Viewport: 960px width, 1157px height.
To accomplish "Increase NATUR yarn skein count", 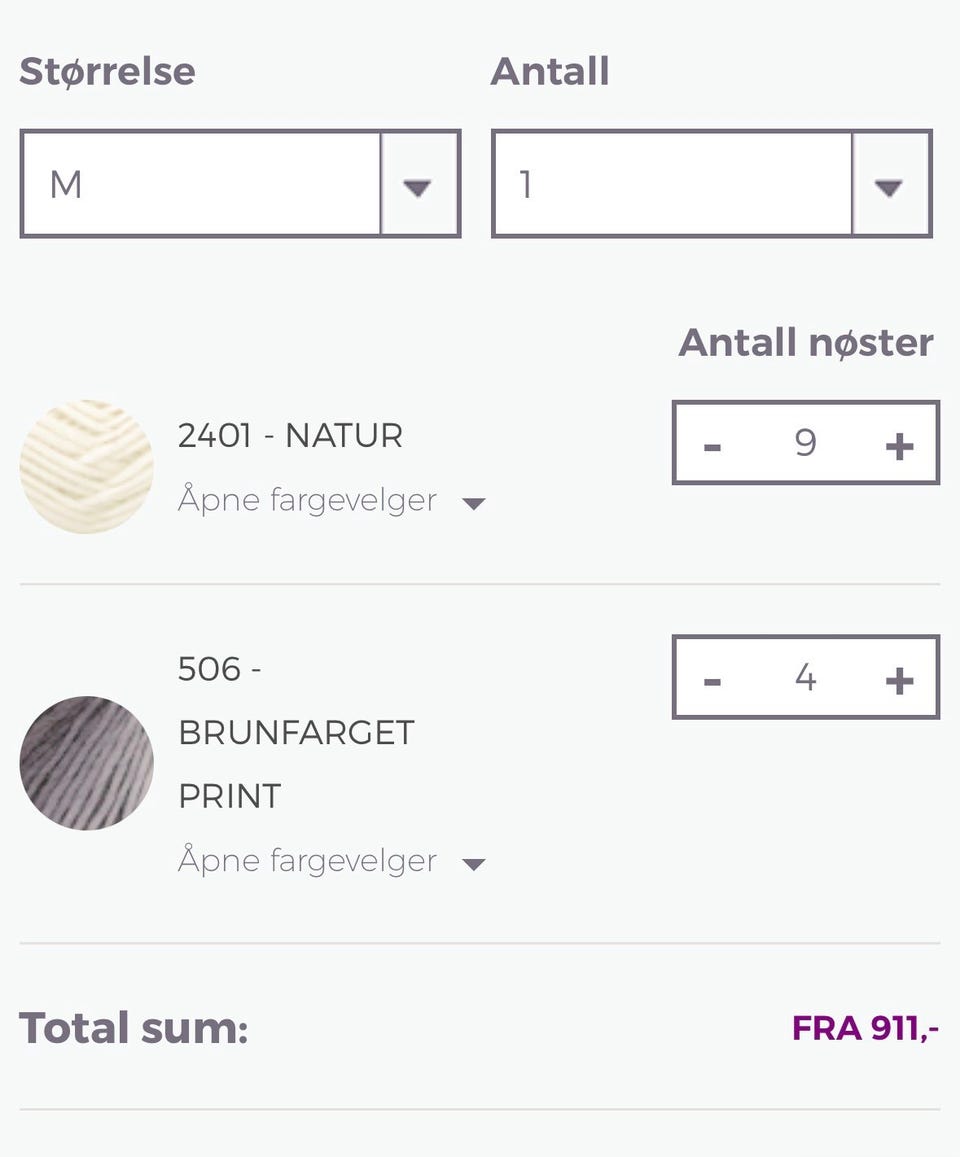I will pos(900,445).
